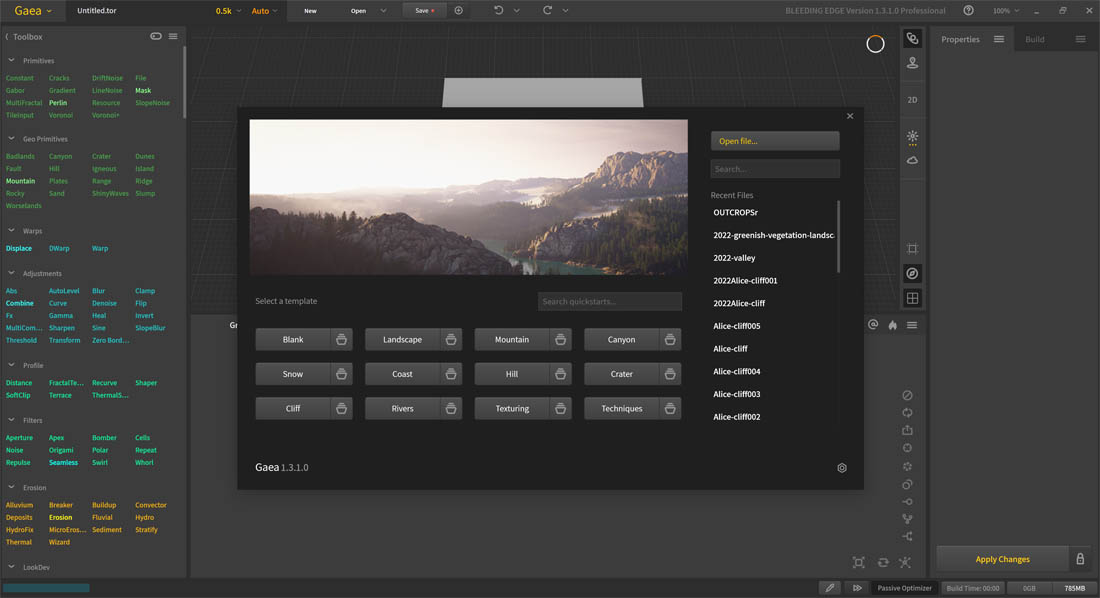Choose the Rivers template button
Image resolution: width=1100 pixels, height=598 pixels.
(x=402, y=408)
